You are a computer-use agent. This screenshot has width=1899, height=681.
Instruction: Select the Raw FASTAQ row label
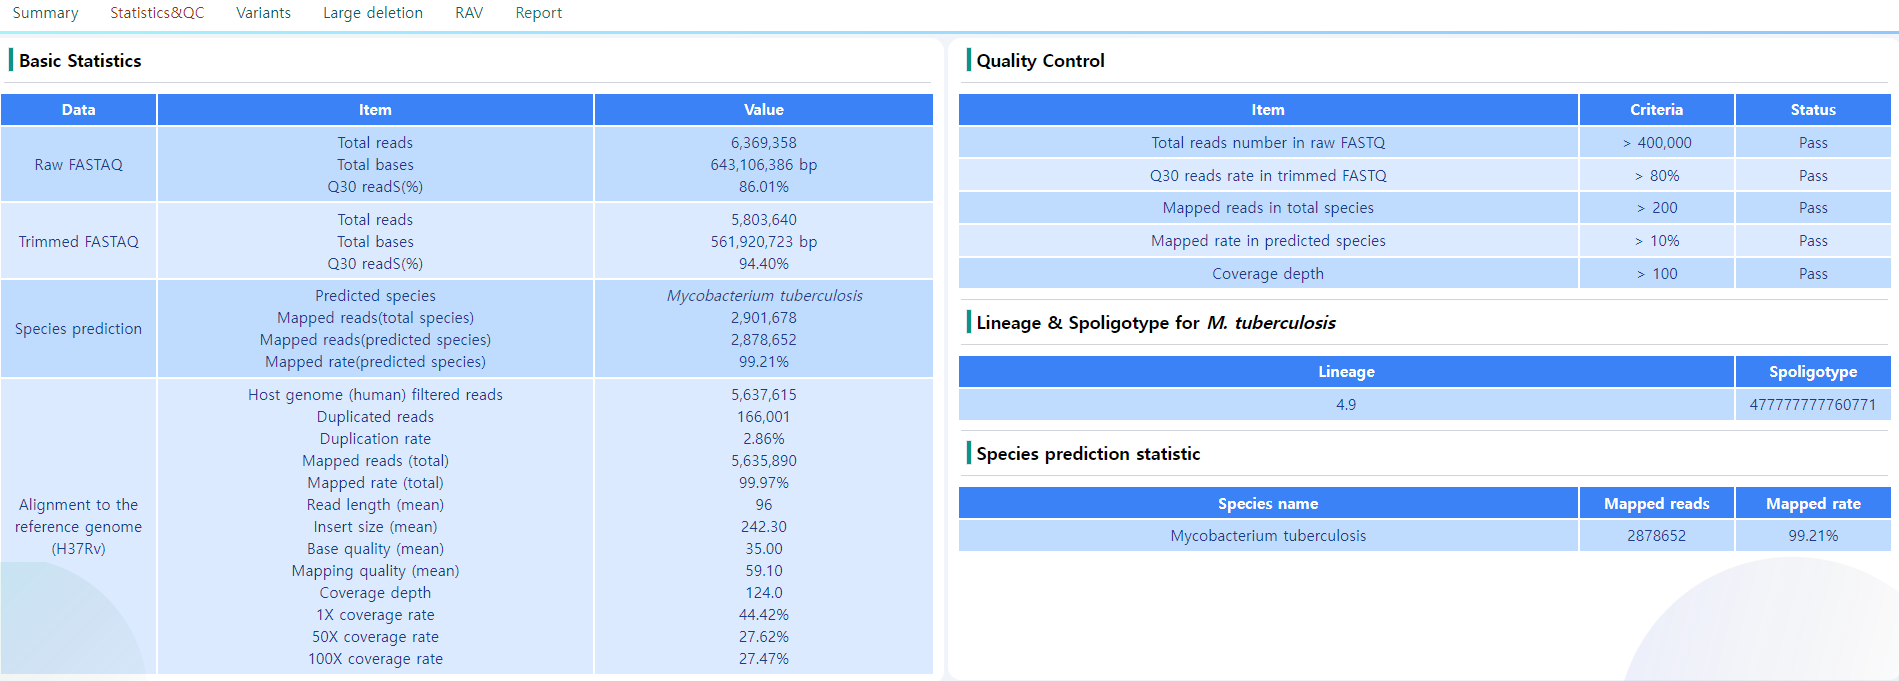pos(78,165)
